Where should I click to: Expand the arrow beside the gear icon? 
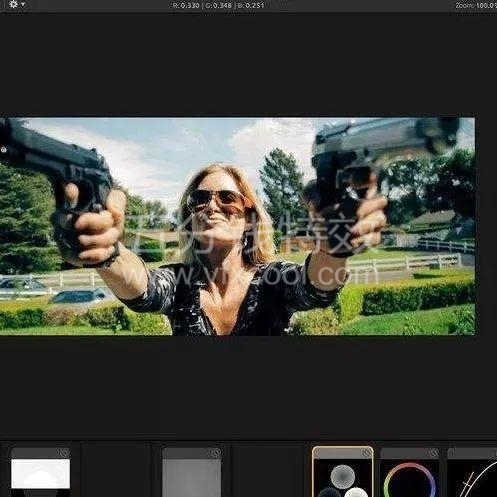coord(23,5)
